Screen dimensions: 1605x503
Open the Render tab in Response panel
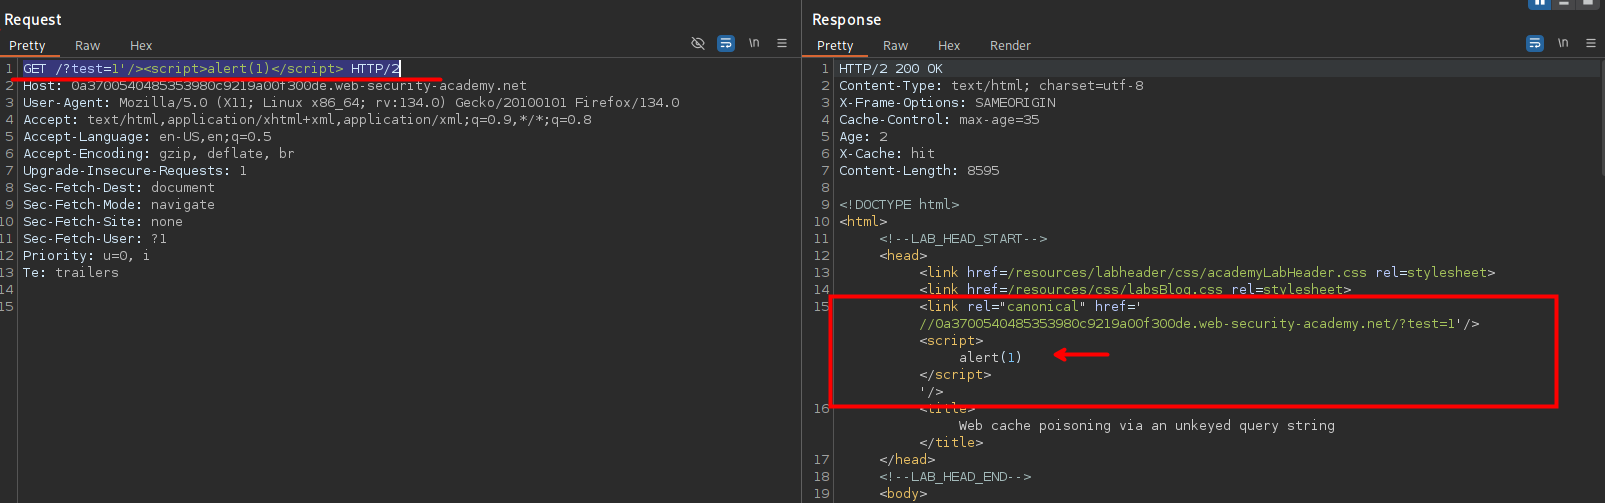click(x=1010, y=45)
